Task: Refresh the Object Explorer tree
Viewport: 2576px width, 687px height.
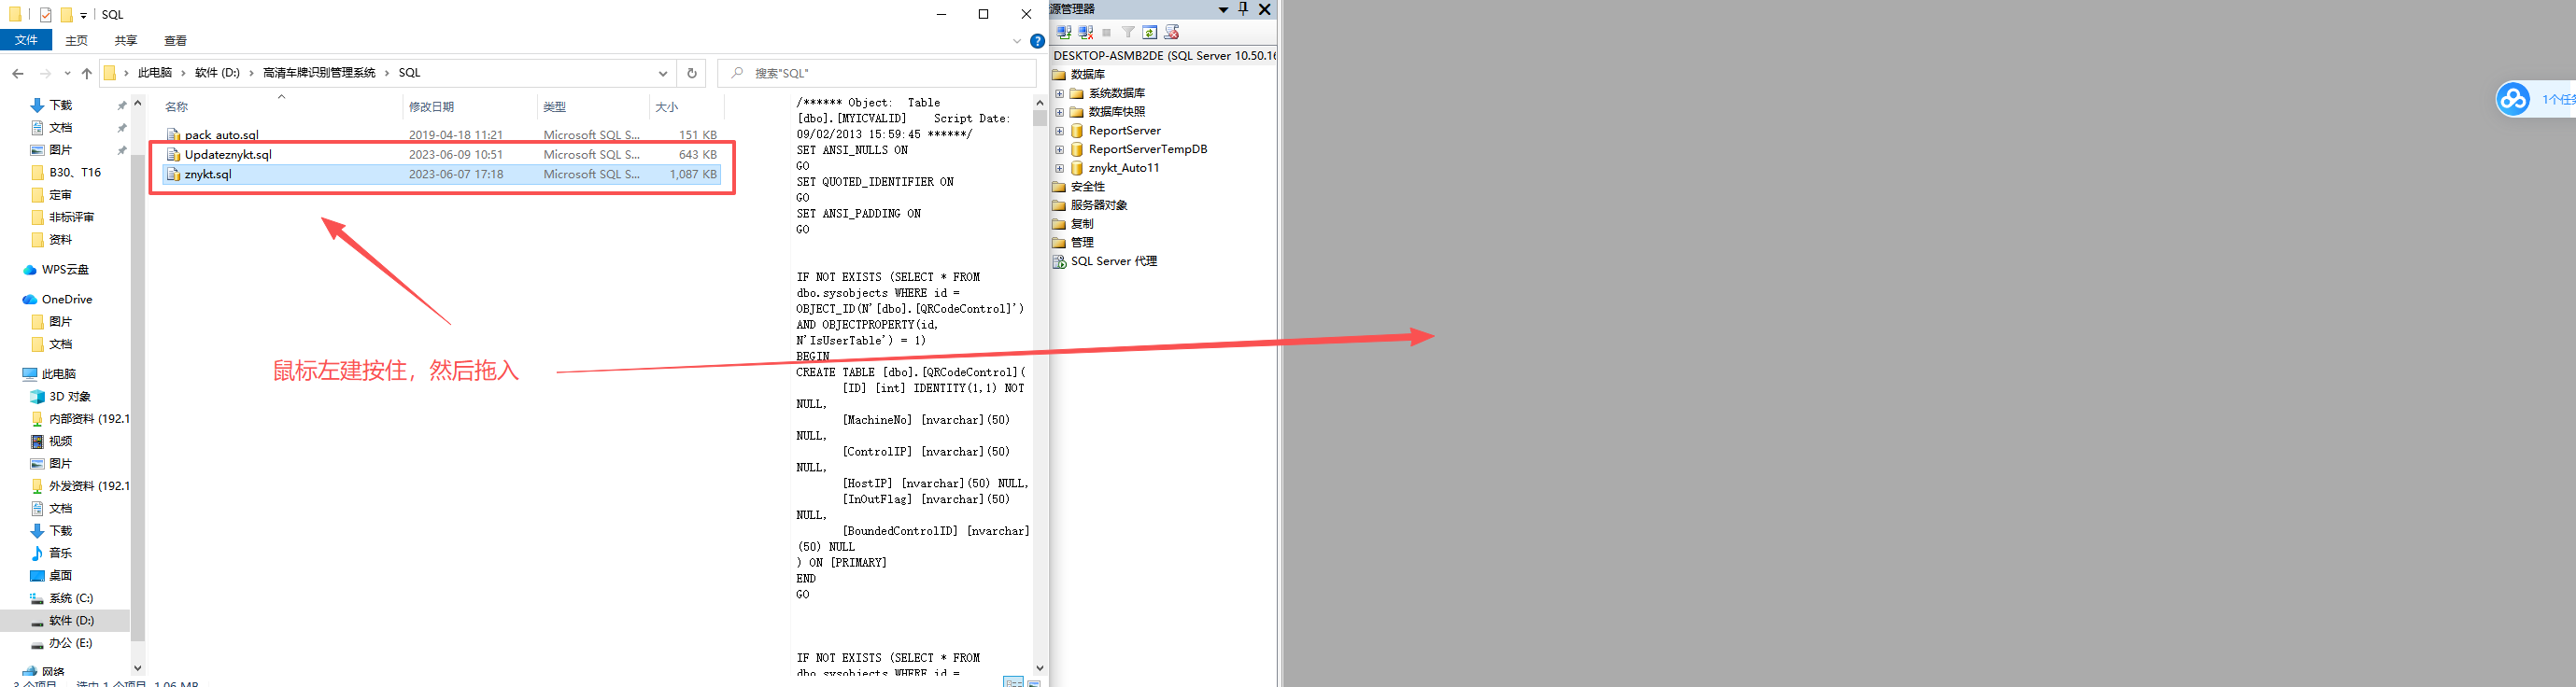Action: tap(1150, 32)
